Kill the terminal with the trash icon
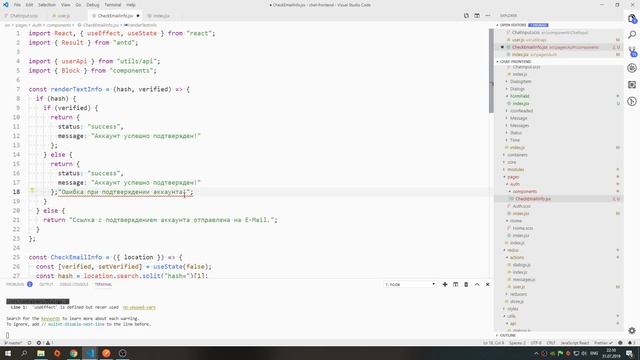640x360 pixels. [x=466, y=284]
